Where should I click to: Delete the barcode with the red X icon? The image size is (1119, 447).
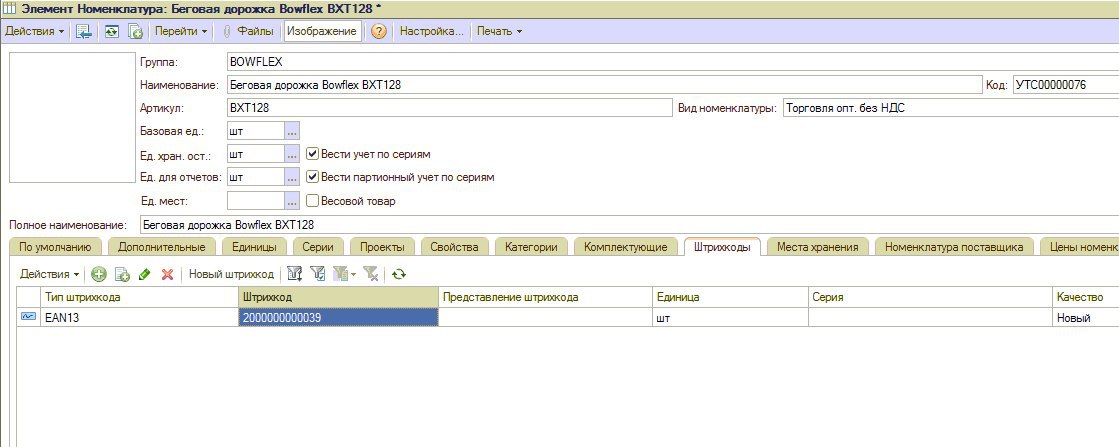168,274
